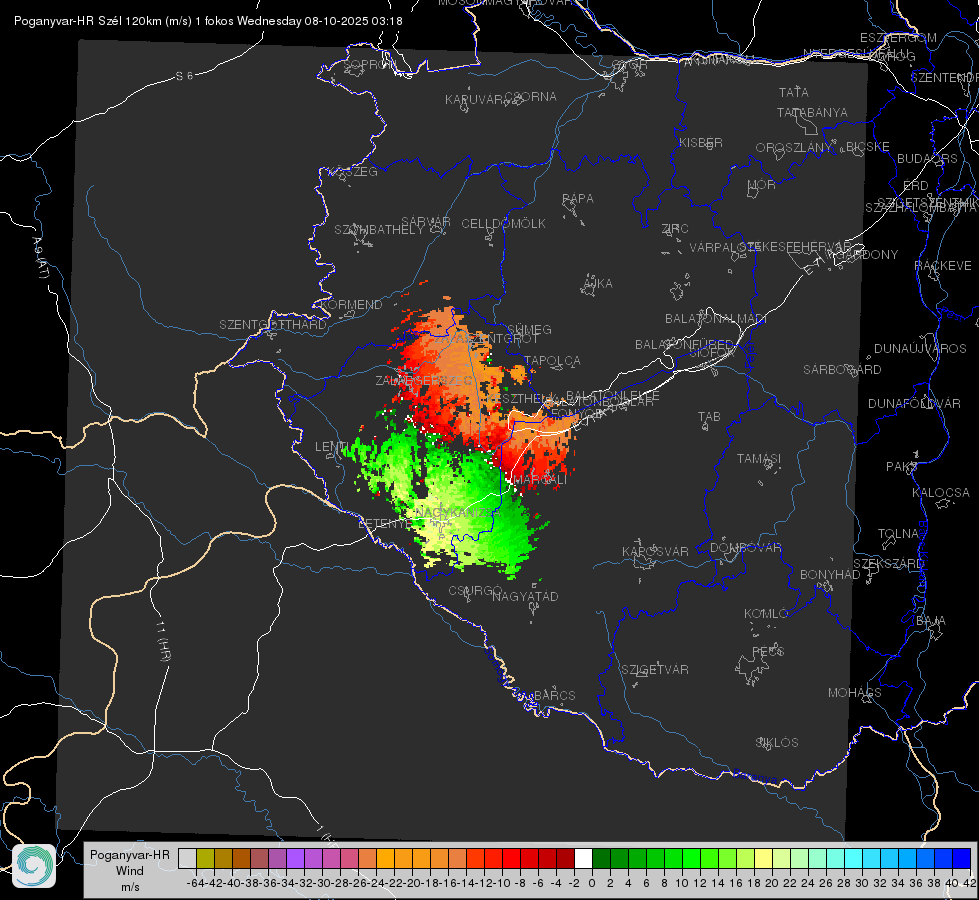Click the DUNAÚJVÁROS city label

point(920,349)
